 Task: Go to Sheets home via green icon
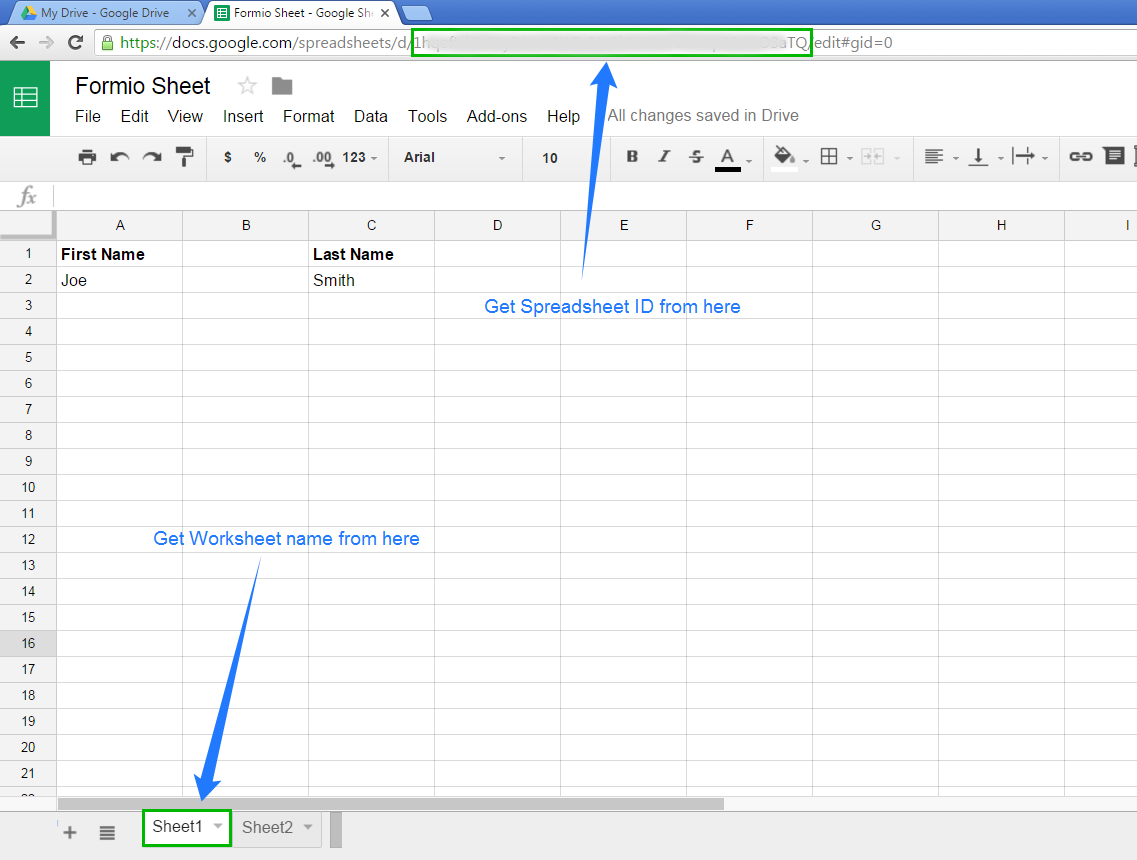click(25, 97)
